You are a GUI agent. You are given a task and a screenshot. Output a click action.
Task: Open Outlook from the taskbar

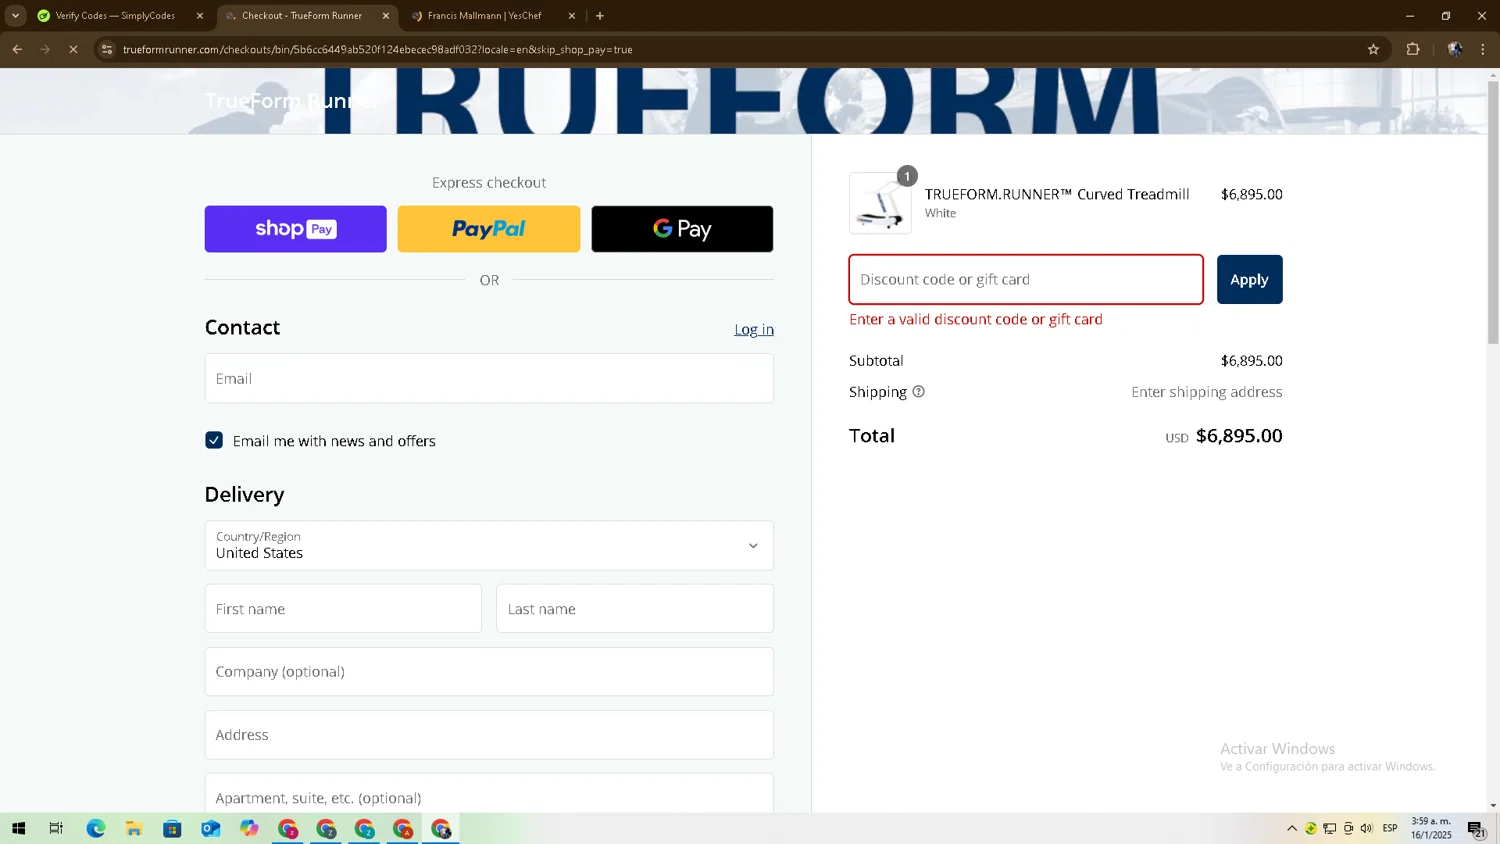point(210,828)
